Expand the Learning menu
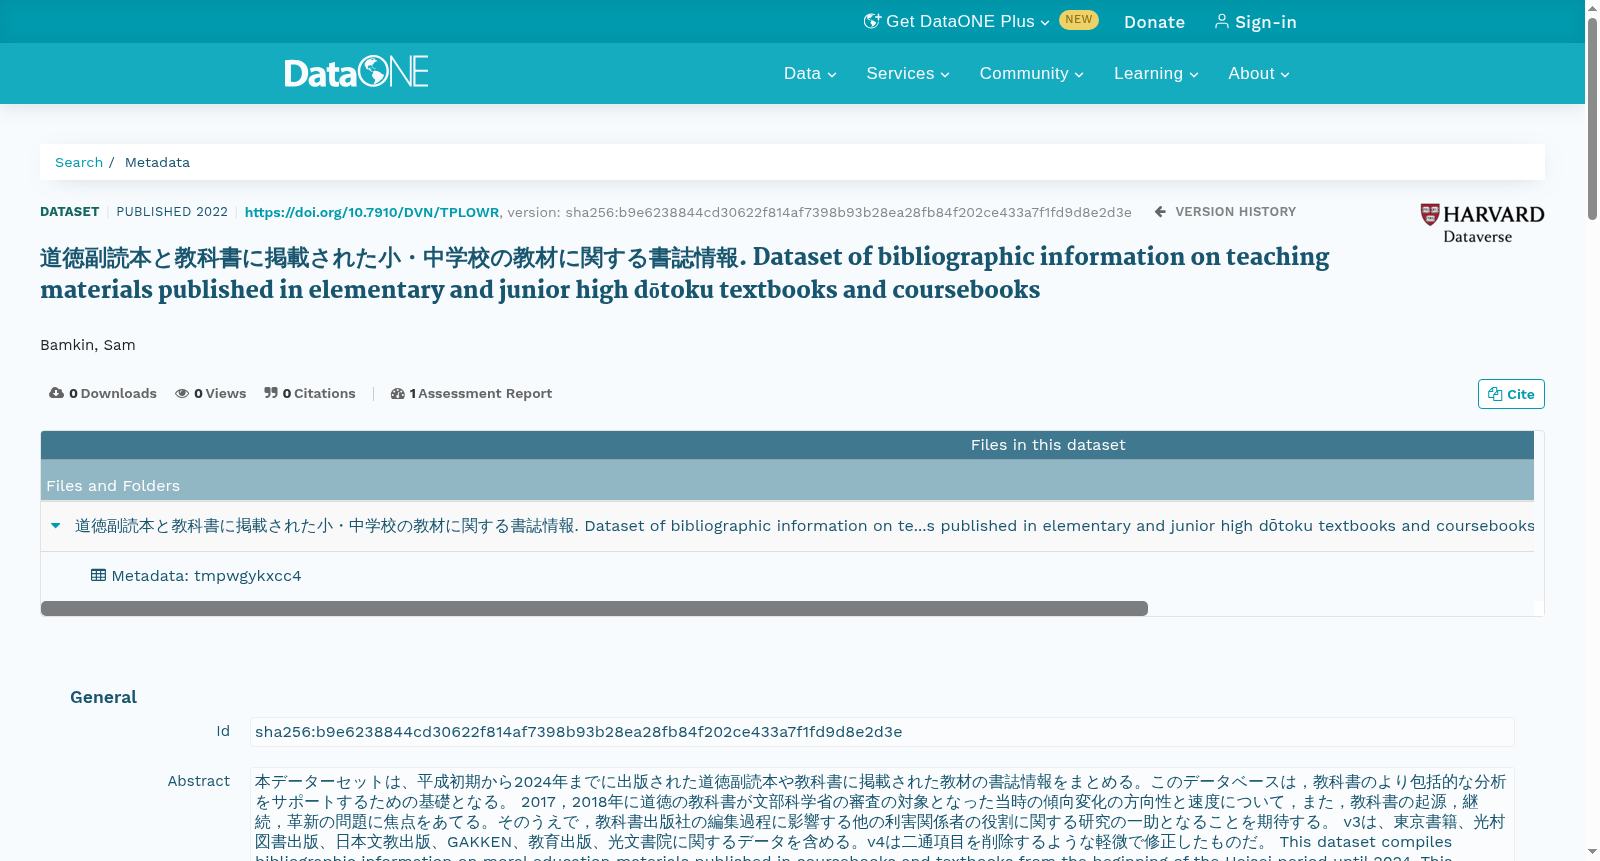This screenshot has width=1600, height=861. (x=1156, y=73)
